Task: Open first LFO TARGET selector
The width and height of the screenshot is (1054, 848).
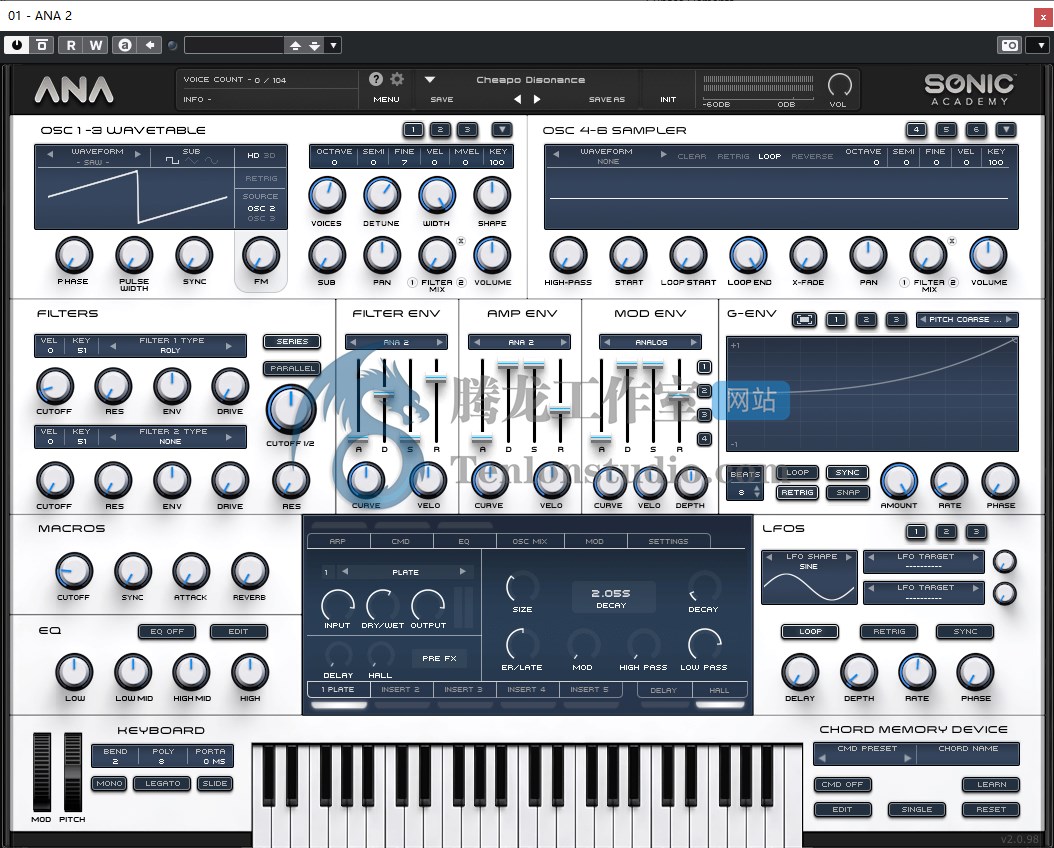Action: pos(924,561)
